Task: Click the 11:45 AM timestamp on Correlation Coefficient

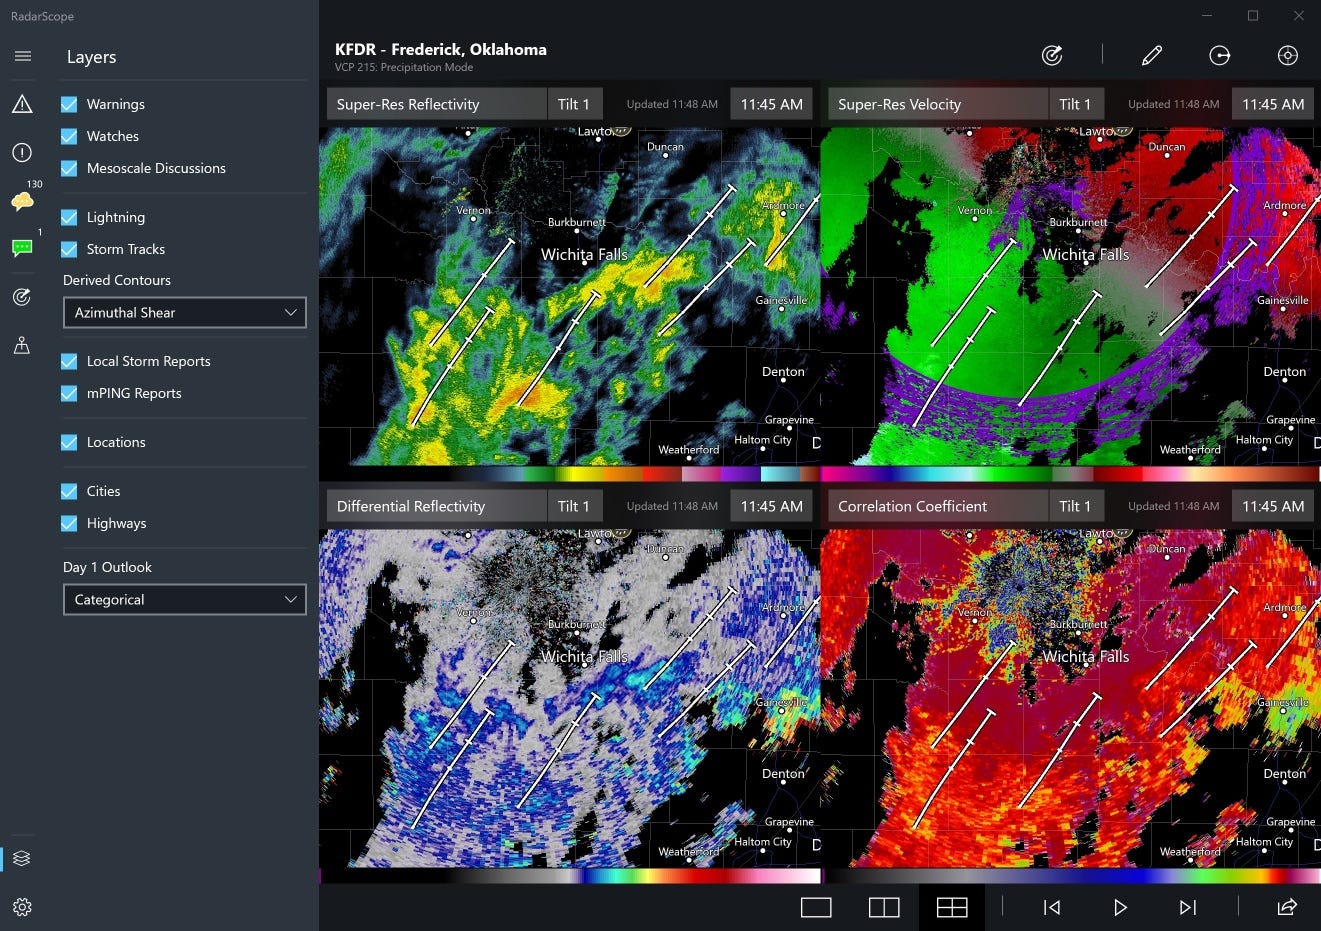Action: point(1272,506)
